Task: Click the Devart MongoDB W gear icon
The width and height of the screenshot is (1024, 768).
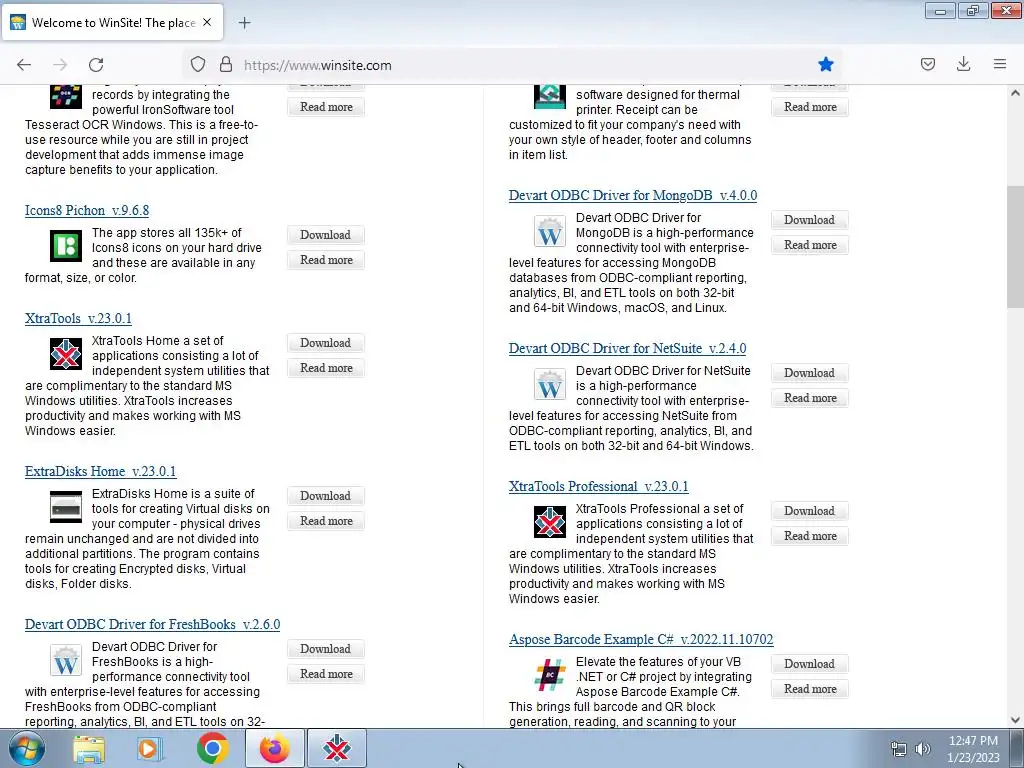Action: pos(550,231)
